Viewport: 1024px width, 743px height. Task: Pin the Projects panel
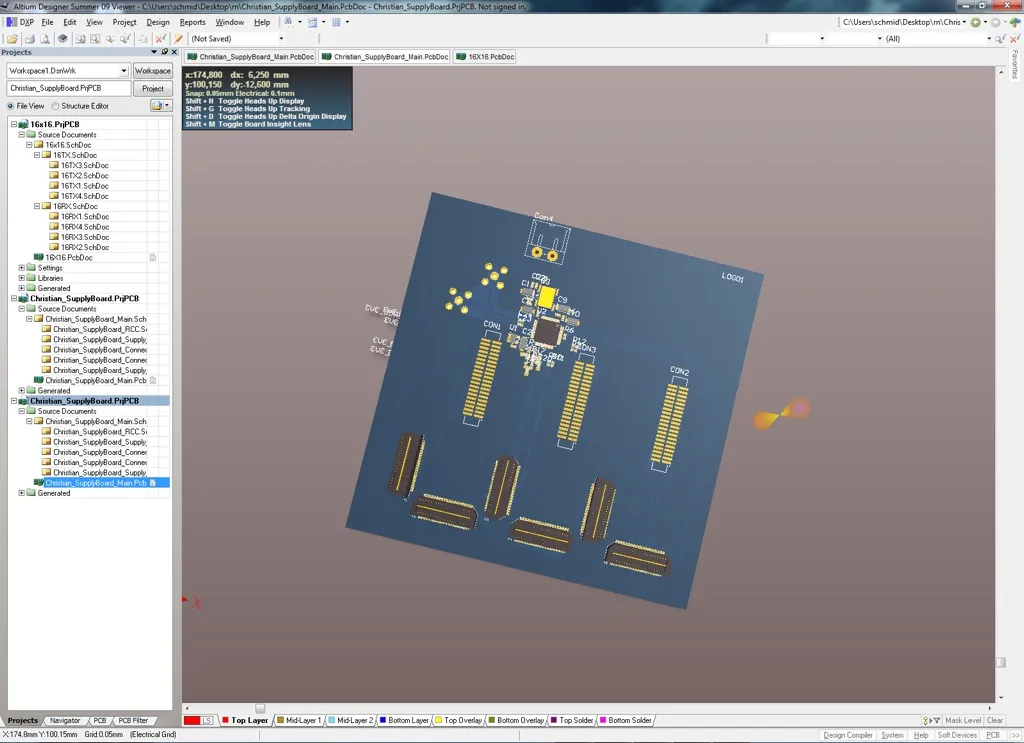164,52
